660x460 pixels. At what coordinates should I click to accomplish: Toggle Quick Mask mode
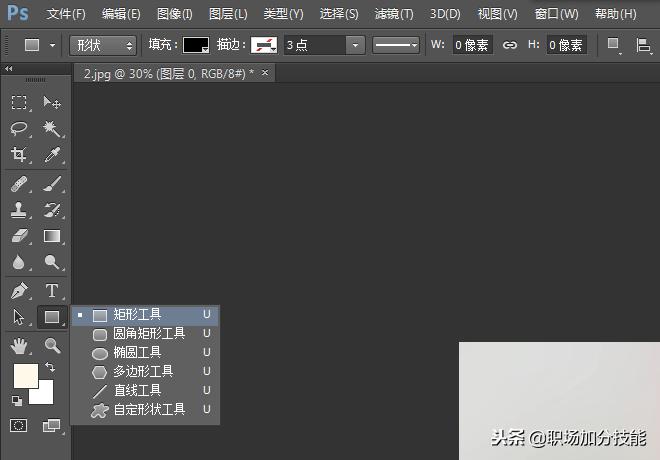point(19,425)
